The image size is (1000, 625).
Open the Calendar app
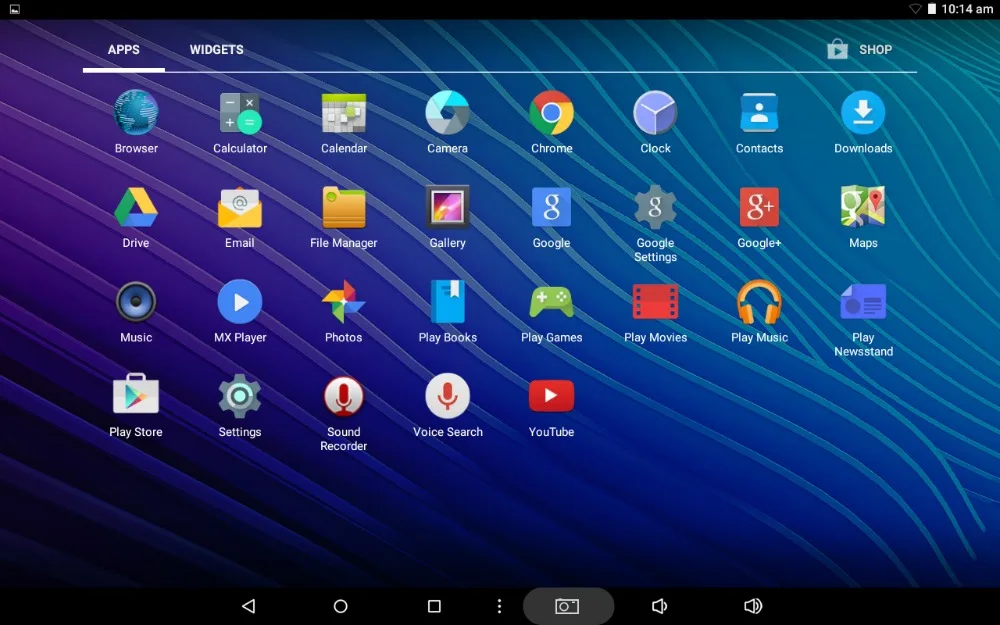[x=344, y=113]
